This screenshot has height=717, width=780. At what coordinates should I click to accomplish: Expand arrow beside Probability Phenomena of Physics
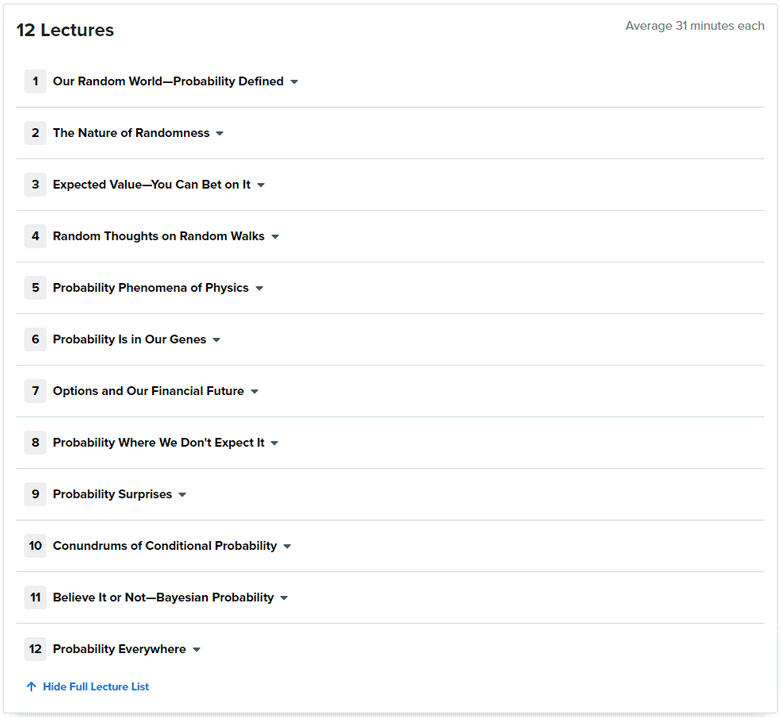pos(259,288)
